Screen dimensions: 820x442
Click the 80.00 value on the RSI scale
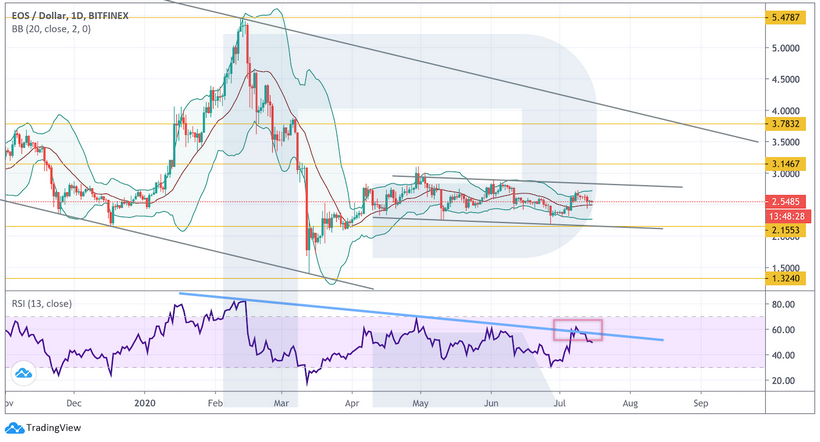tap(784, 304)
